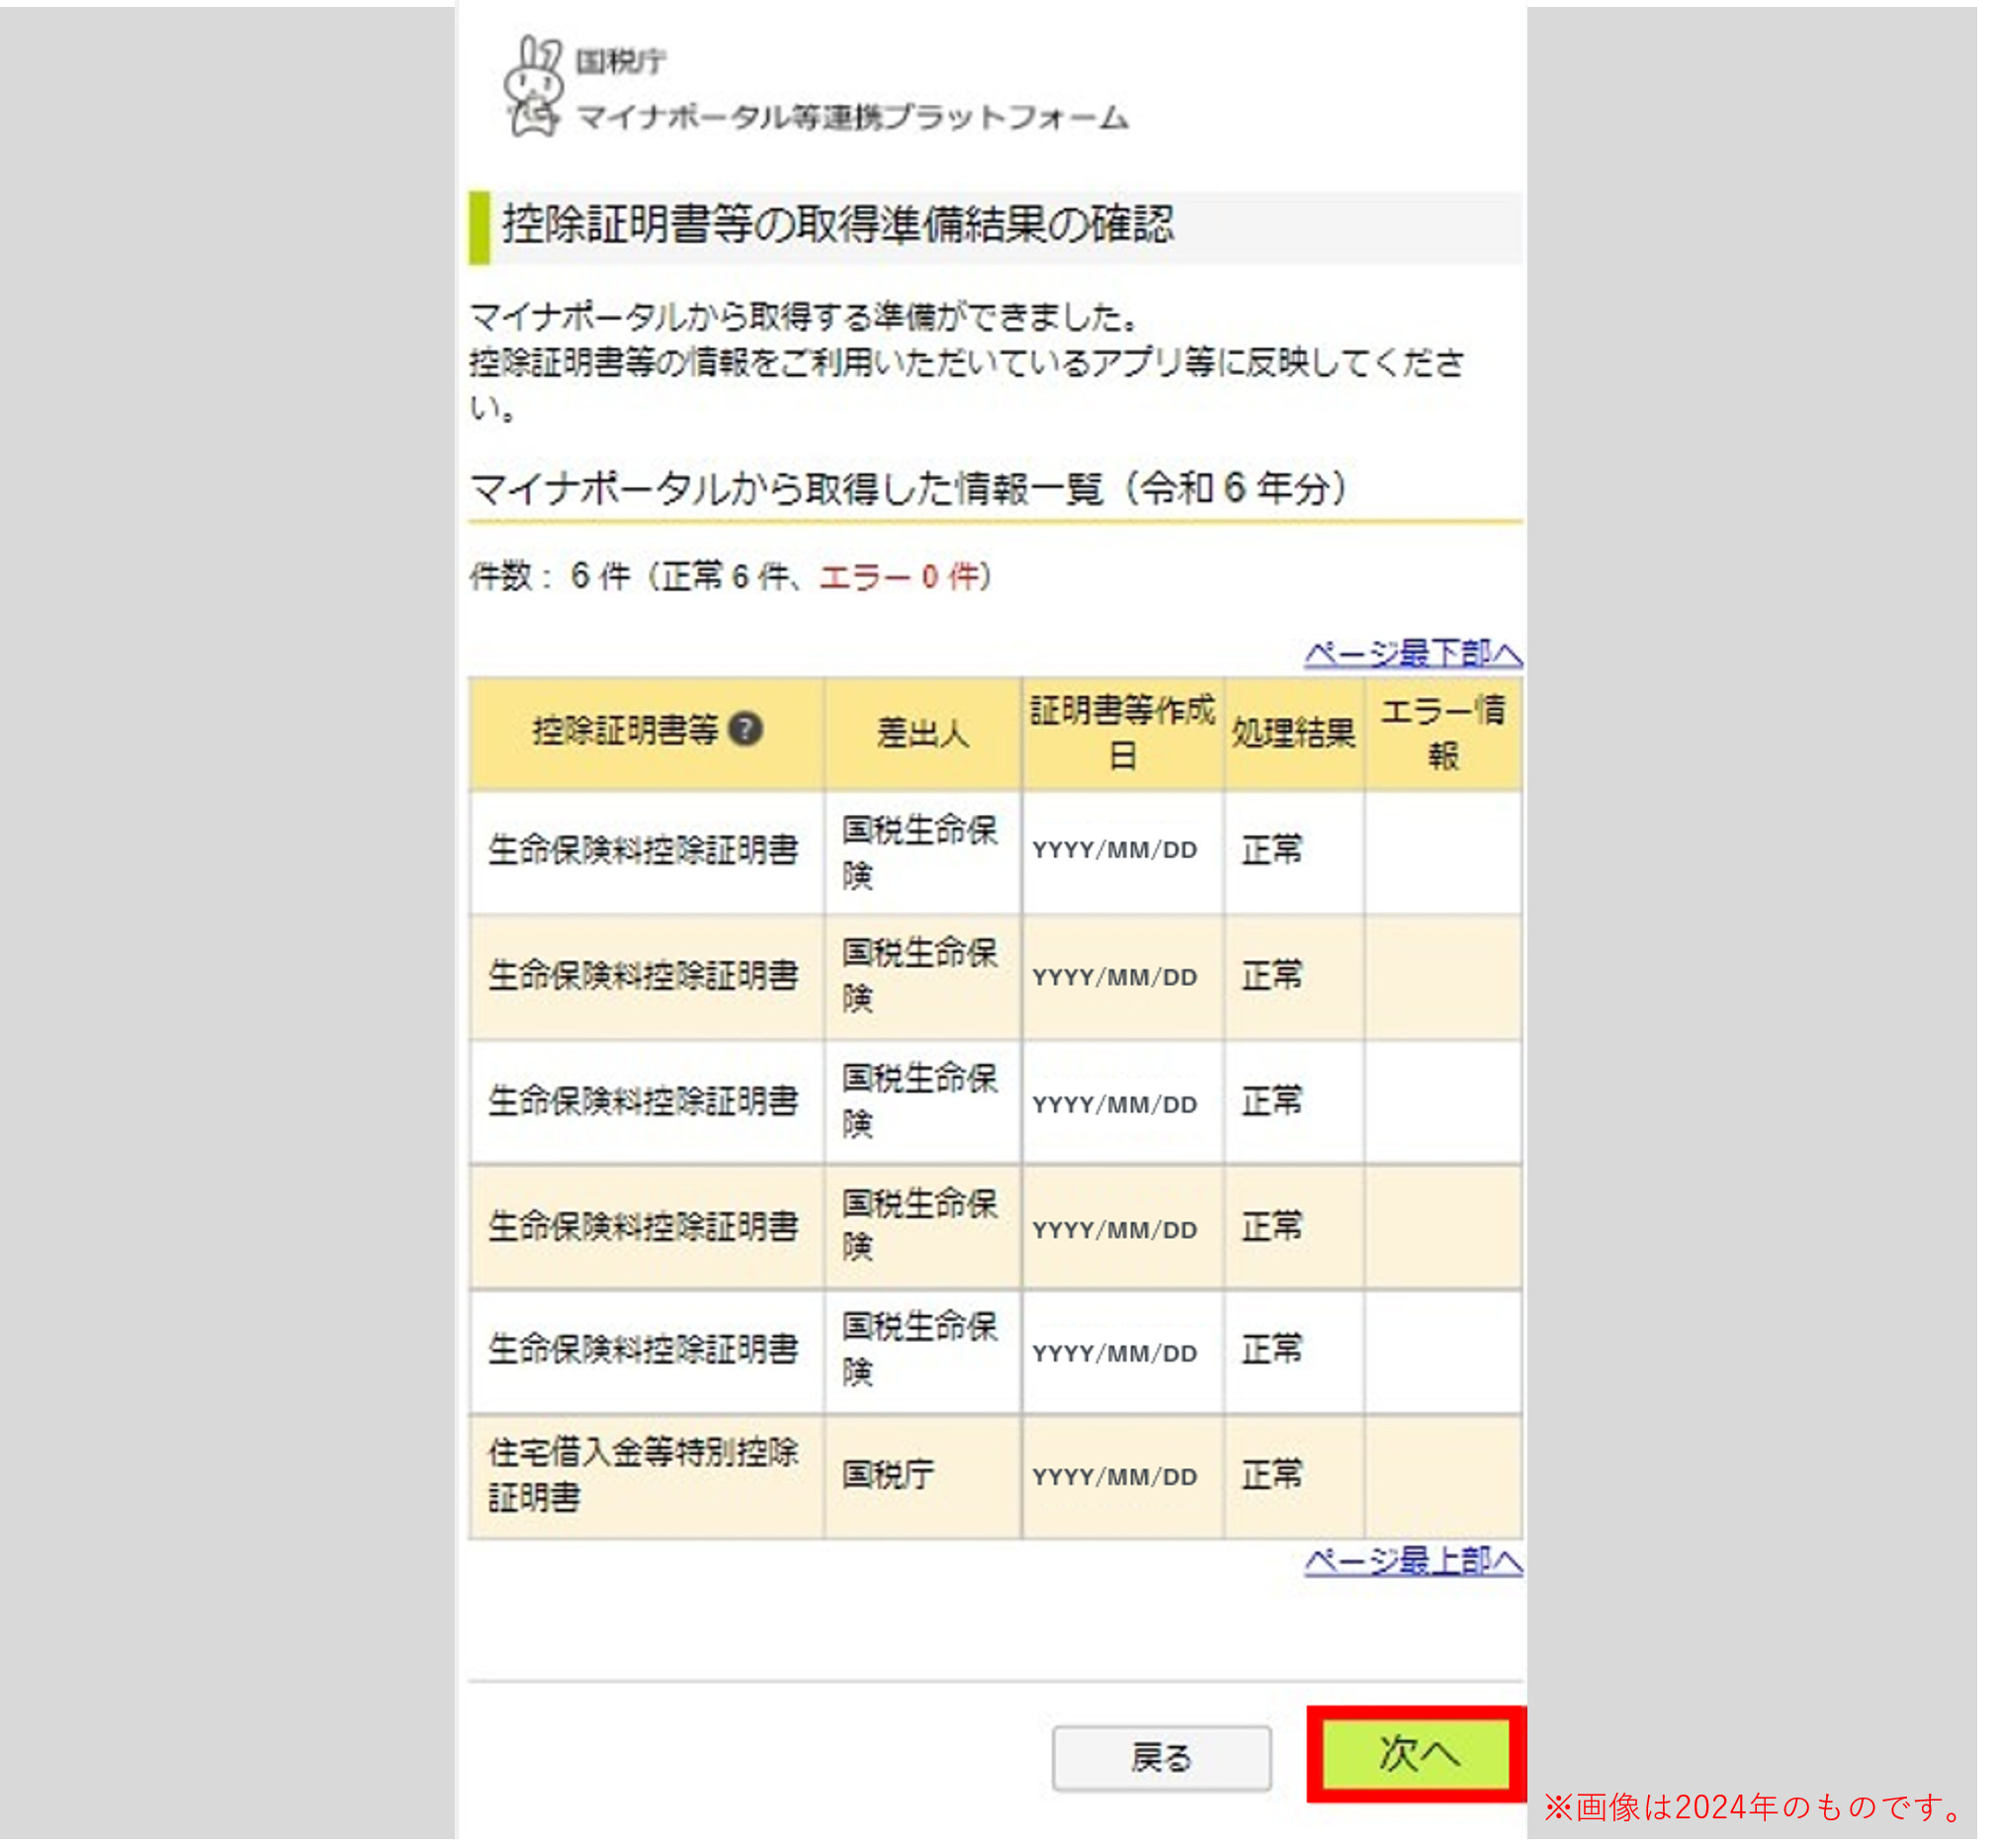Viewport: 1999px width, 1848px height.
Task: Click the マイナポータルから取得した情報一覧 section title
Action: (x=908, y=489)
